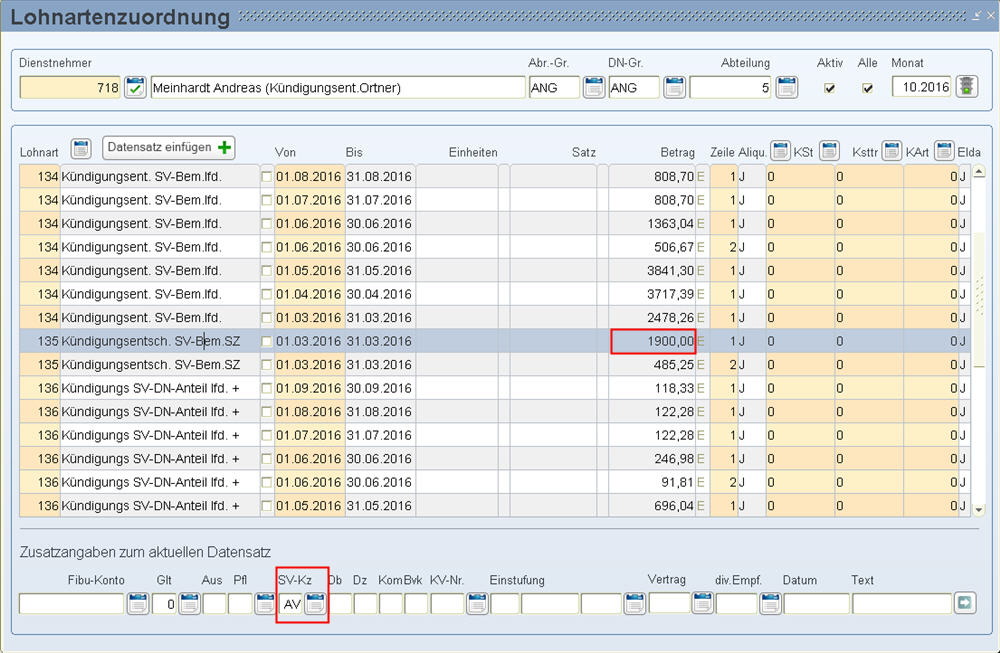Confirm Dienstnehmer 718 with the green check icon

click(135, 87)
